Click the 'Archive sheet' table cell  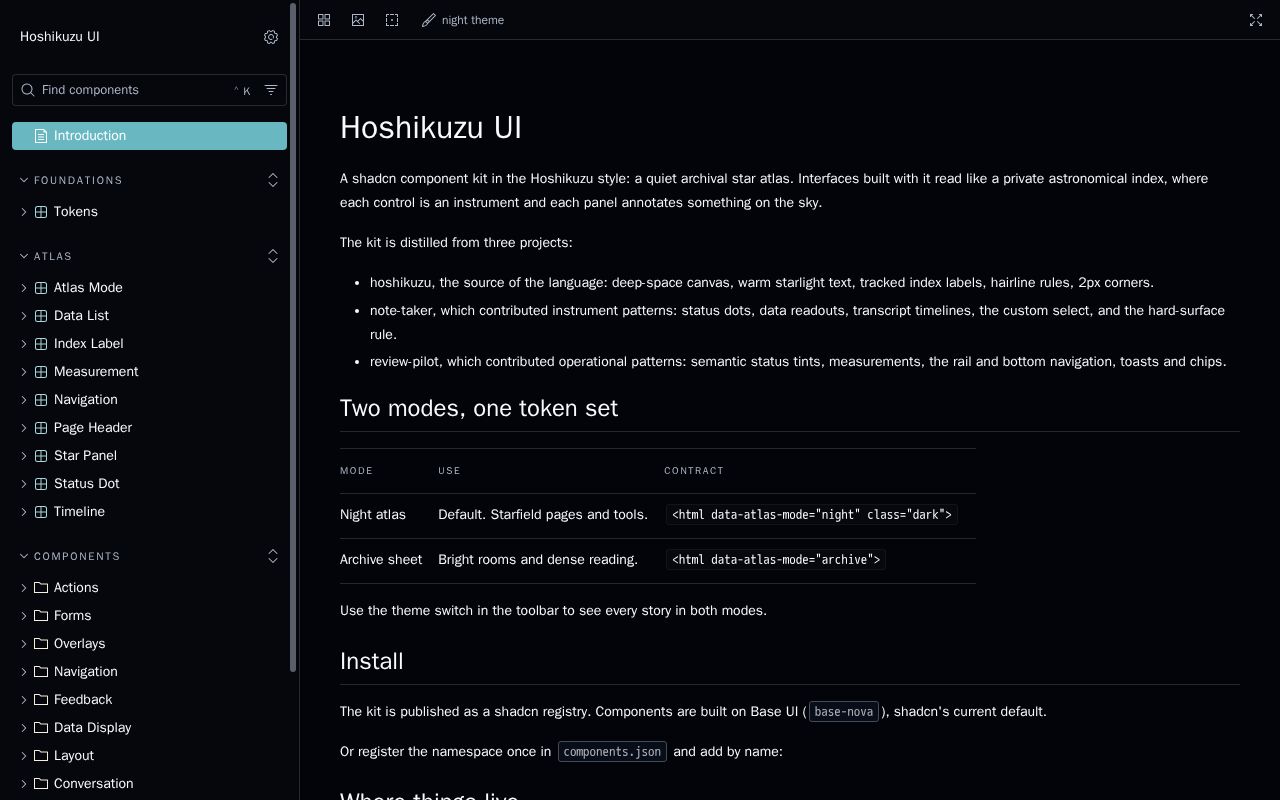point(381,560)
